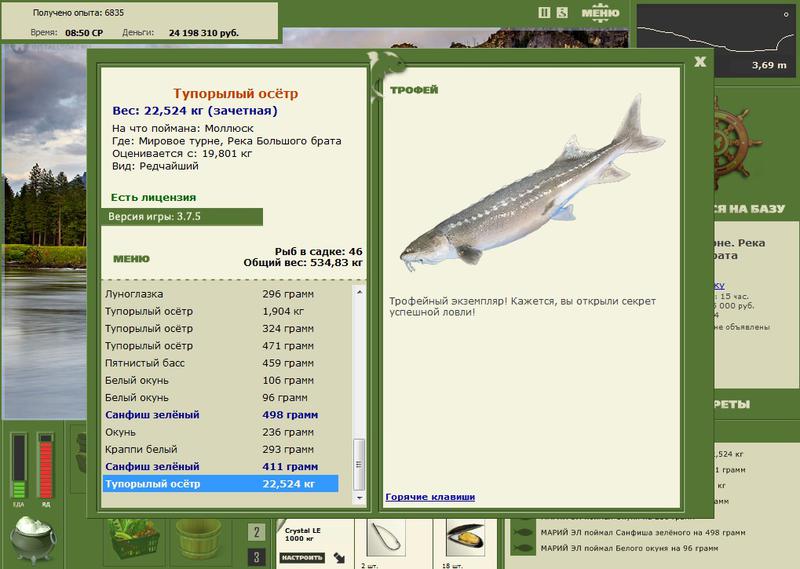Click Общий вес: 534,83 кг text
Screen dimensions: 800x569
point(303,263)
